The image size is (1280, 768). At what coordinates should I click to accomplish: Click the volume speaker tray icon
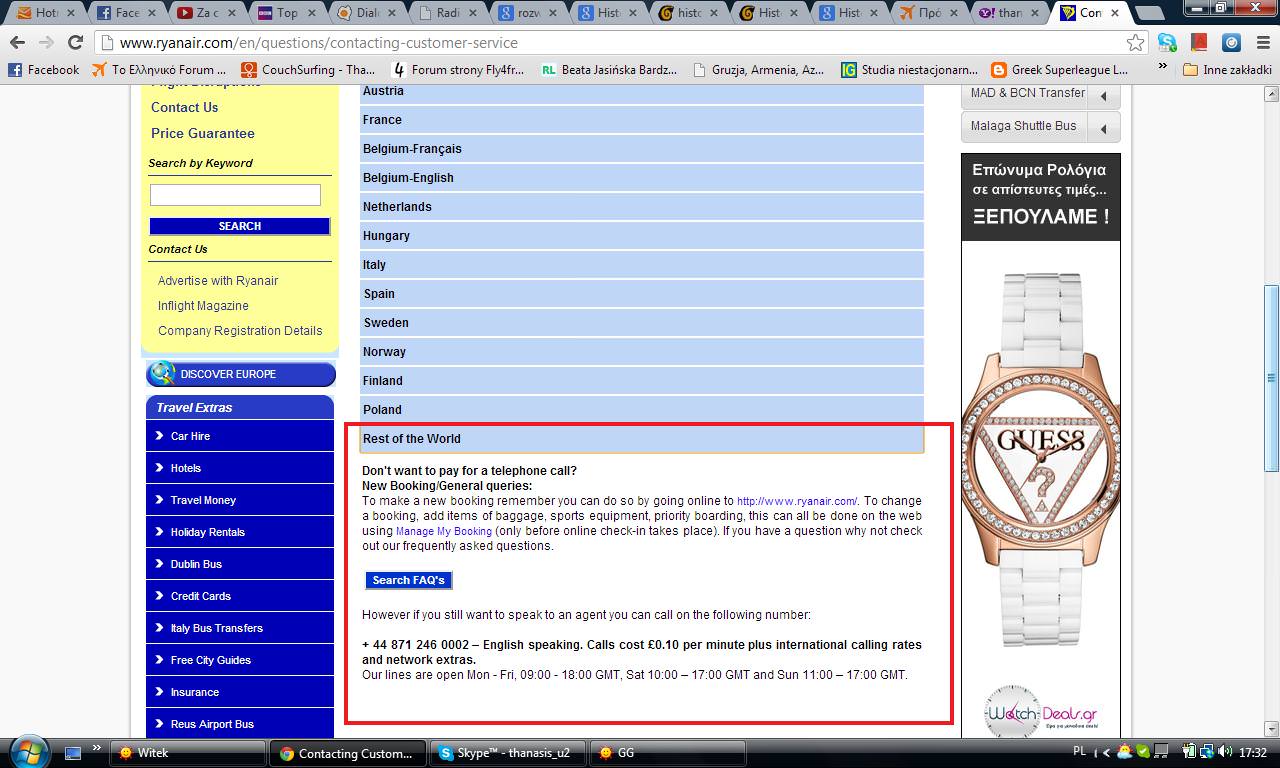point(1223,752)
